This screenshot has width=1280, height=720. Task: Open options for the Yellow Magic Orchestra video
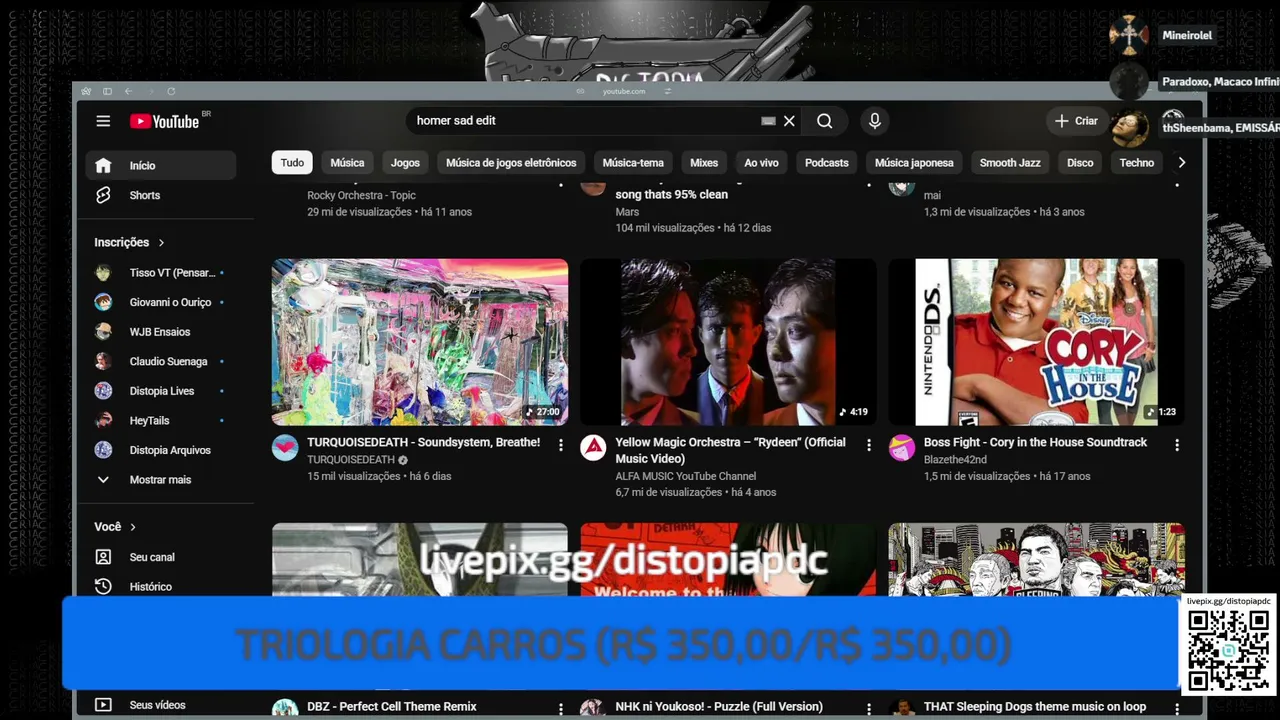tap(868, 445)
